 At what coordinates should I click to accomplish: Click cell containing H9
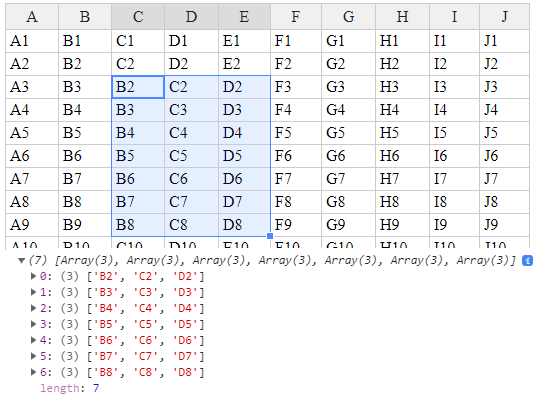point(402,224)
